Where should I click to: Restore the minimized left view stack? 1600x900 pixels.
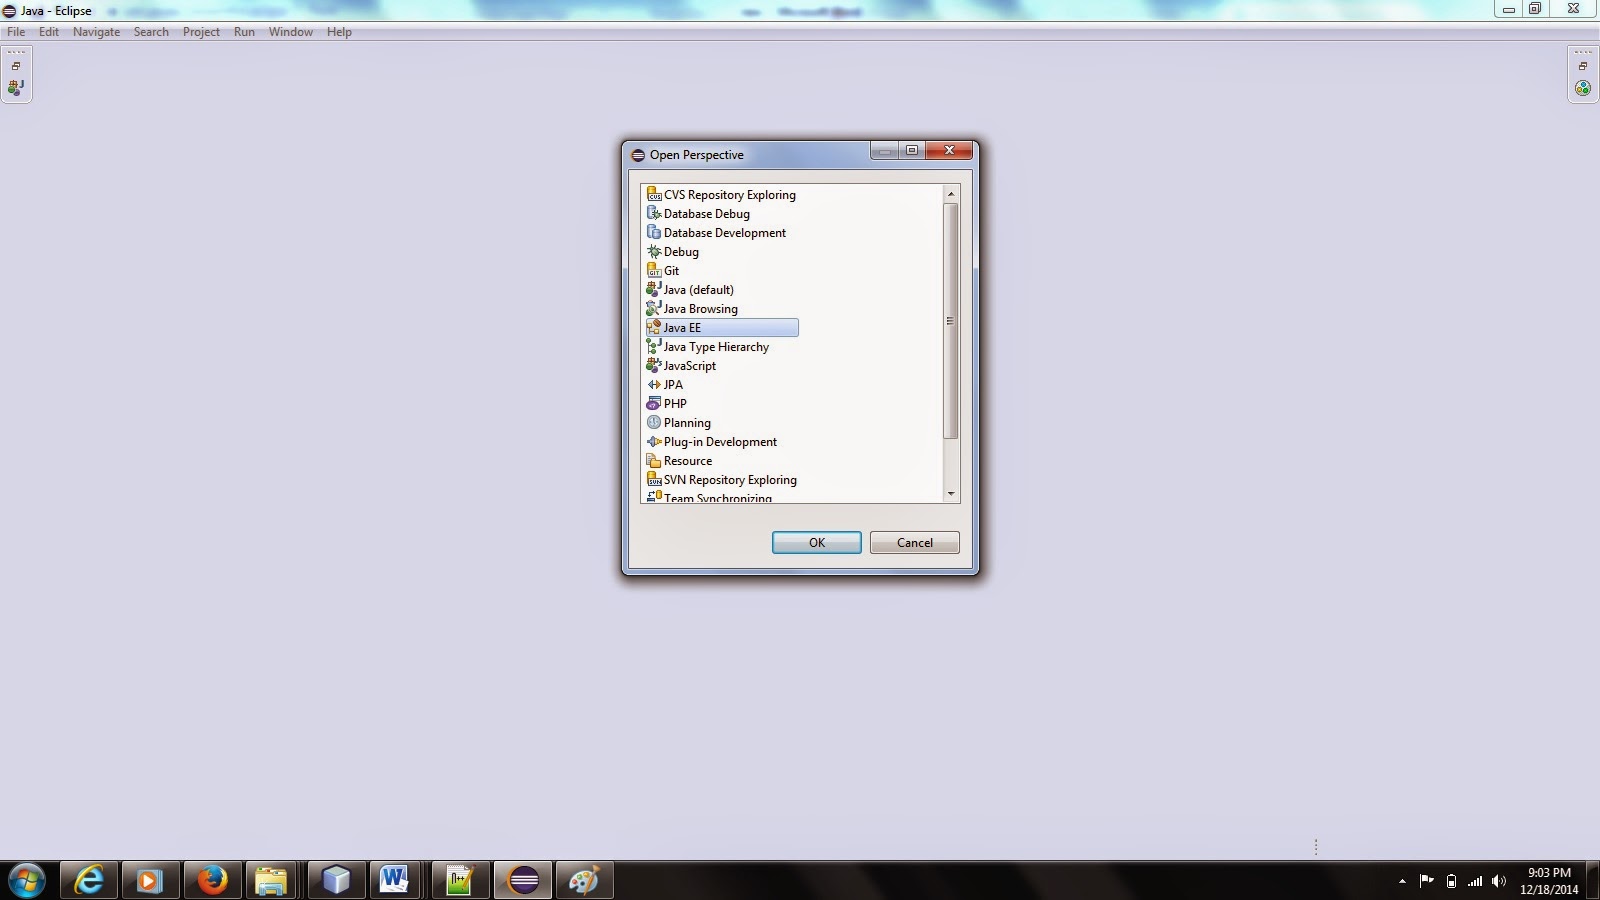click(x=16, y=66)
